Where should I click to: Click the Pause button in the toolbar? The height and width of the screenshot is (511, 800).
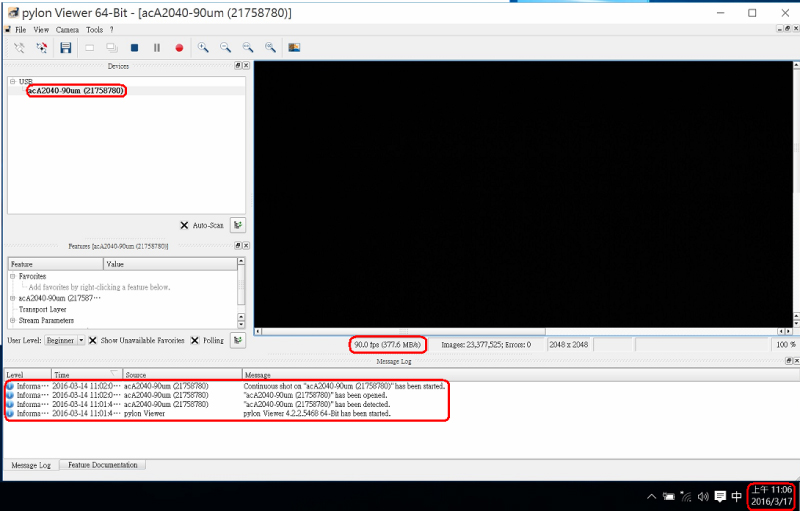coord(157,47)
